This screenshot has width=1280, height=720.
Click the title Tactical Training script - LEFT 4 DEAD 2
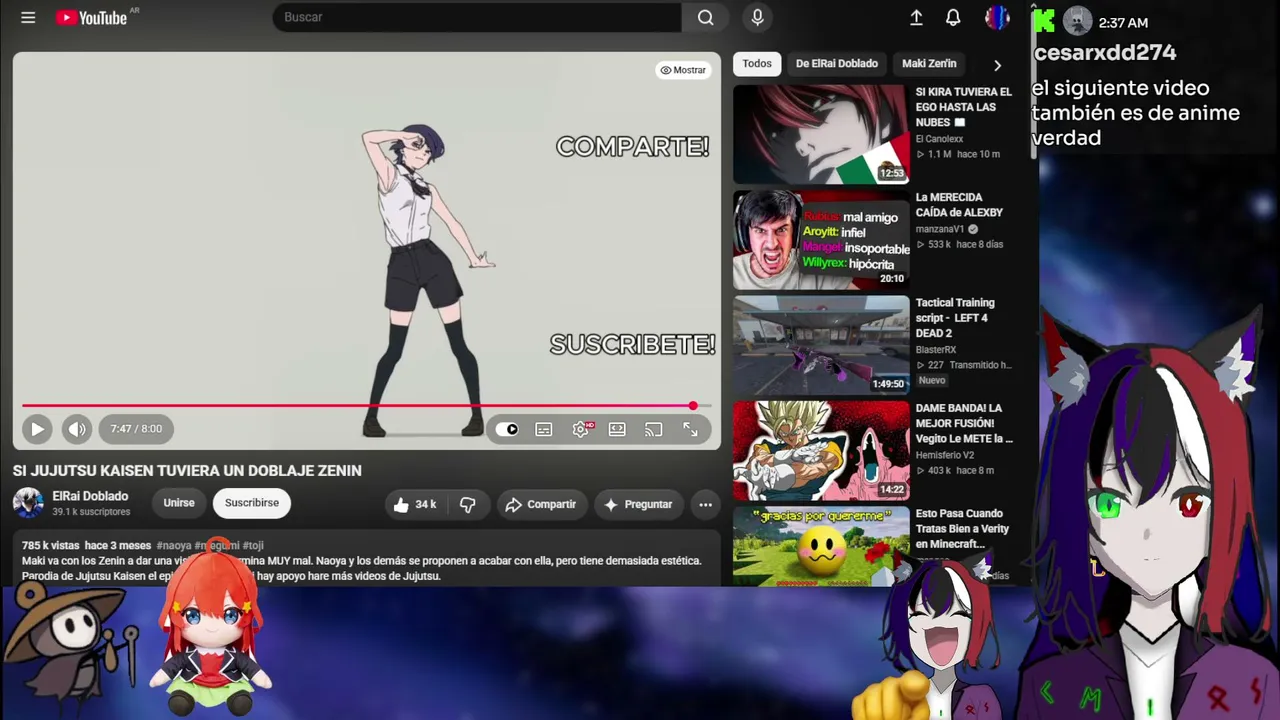pyautogui.click(x=955, y=318)
